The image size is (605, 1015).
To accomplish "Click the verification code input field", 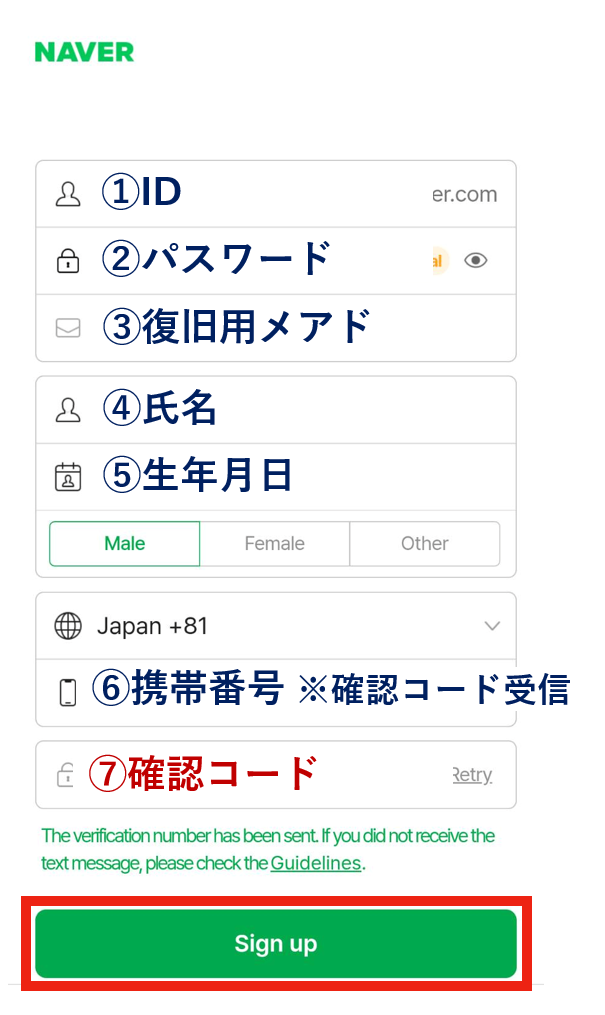I will point(260,775).
